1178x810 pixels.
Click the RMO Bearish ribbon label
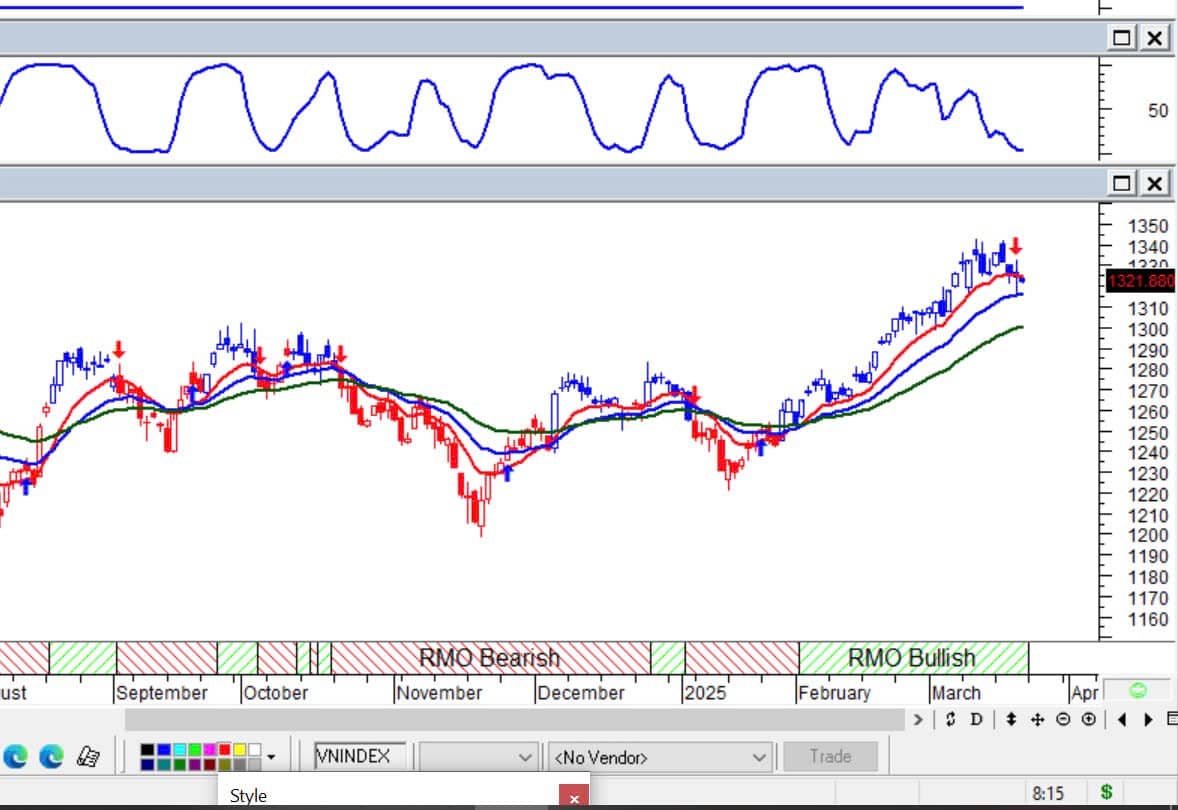point(489,658)
